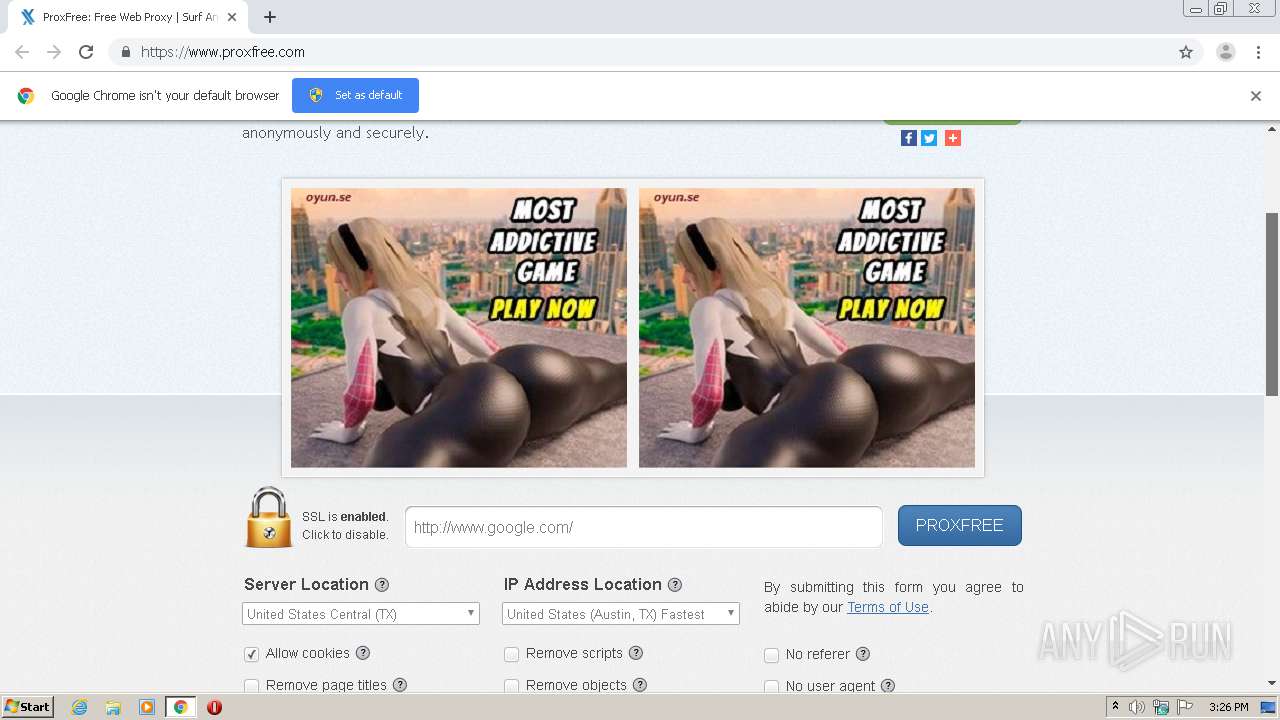Click the volume tray icon
Screen dimensions: 1280x720
[x=1137, y=707]
